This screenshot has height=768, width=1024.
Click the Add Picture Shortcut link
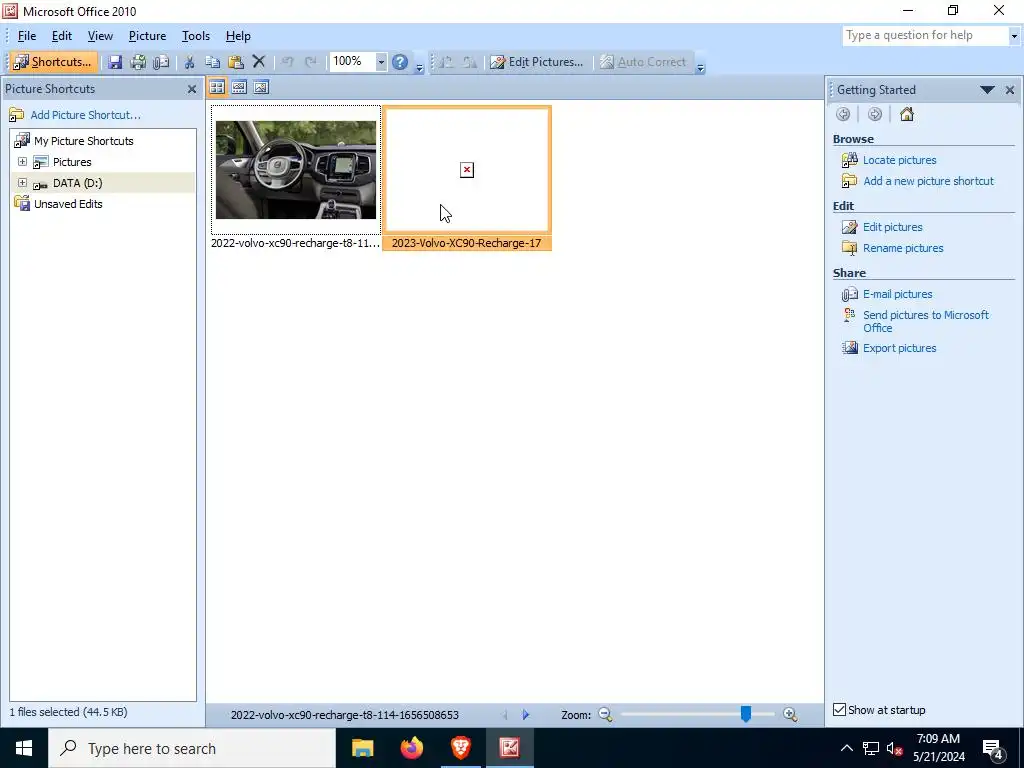[x=86, y=115]
